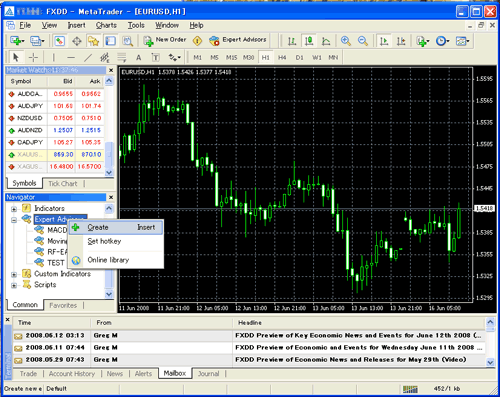The image size is (500, 397).
Task: Open the Trade terminal tab
Action: [x=28, y=374]
